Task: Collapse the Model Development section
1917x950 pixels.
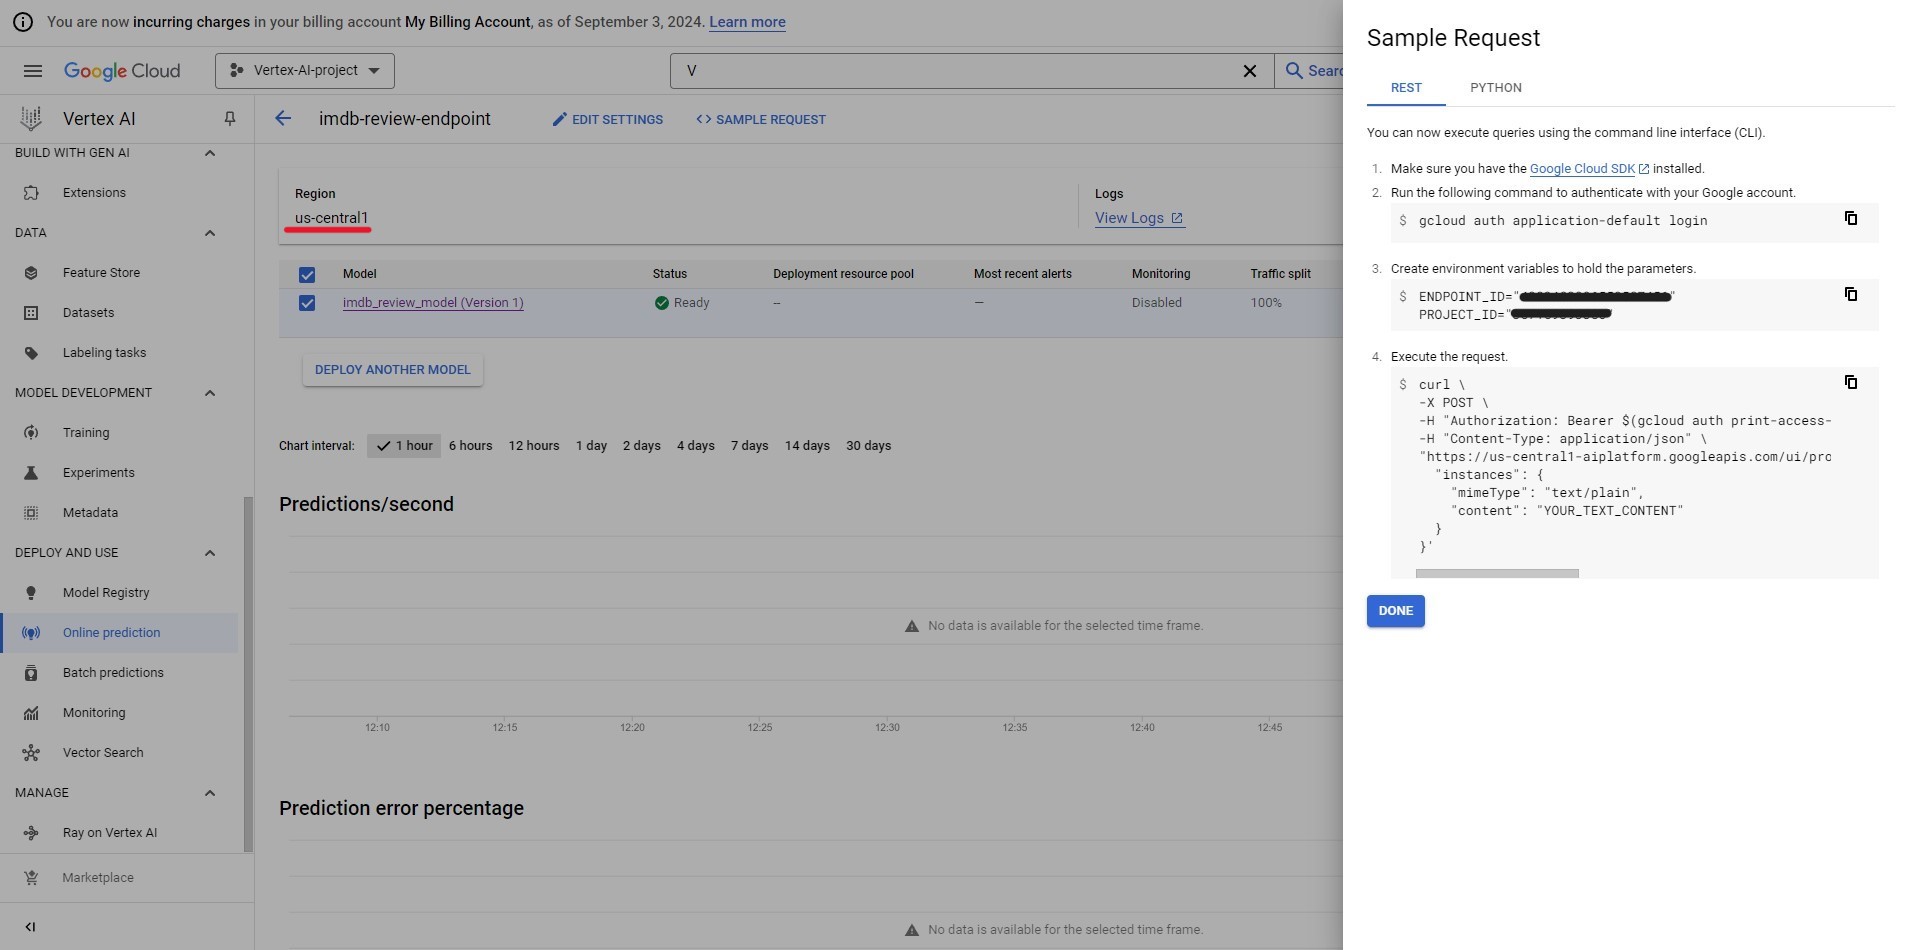Action: (210, 393)
